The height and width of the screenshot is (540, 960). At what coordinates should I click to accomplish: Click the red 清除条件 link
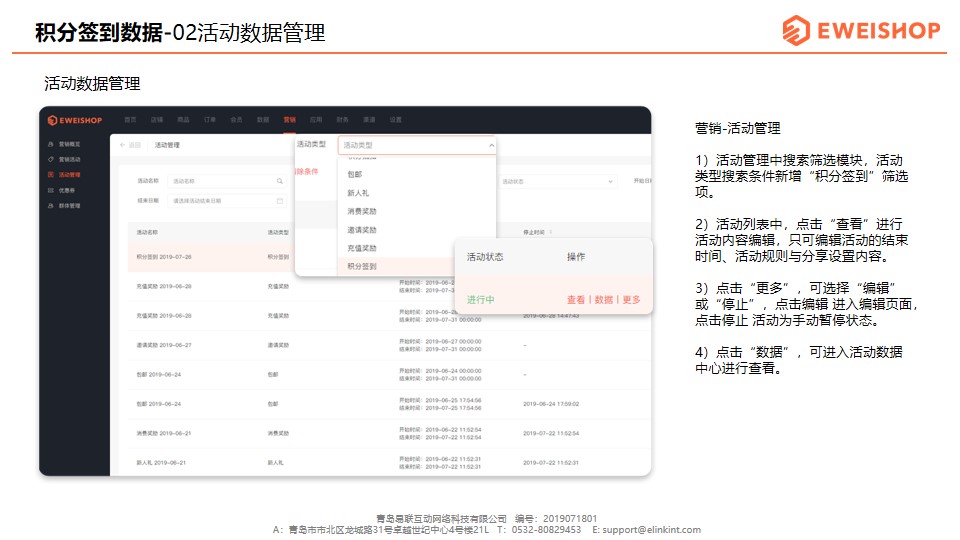(307, 171)
